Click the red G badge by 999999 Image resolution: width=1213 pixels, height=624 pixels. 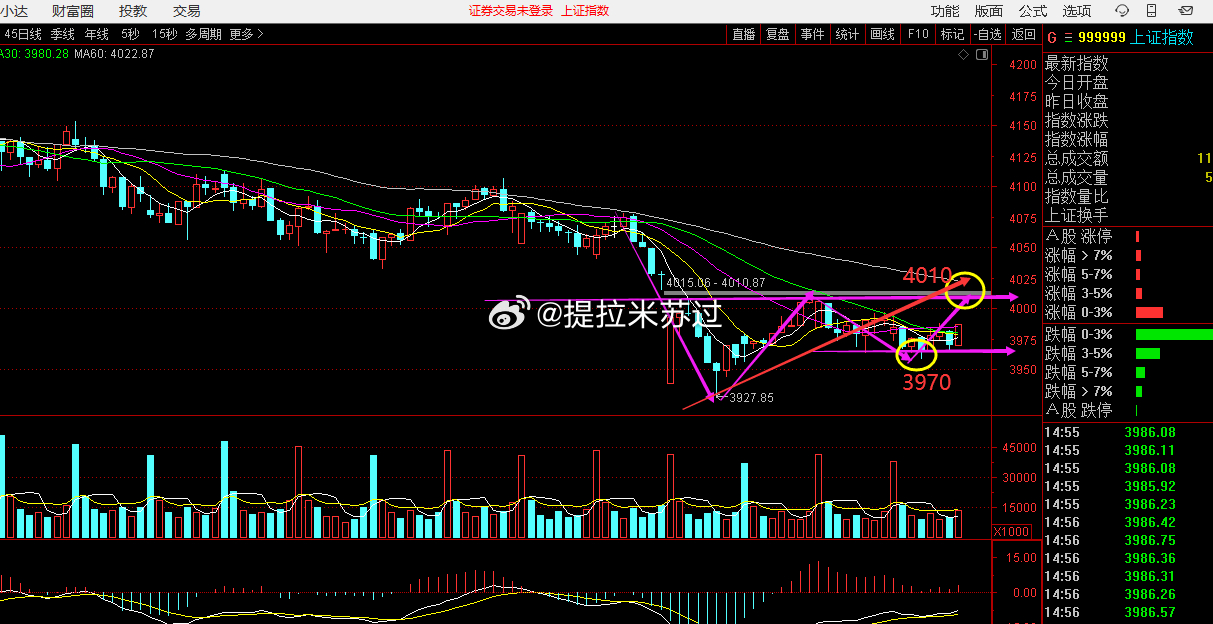(1050, 37)
